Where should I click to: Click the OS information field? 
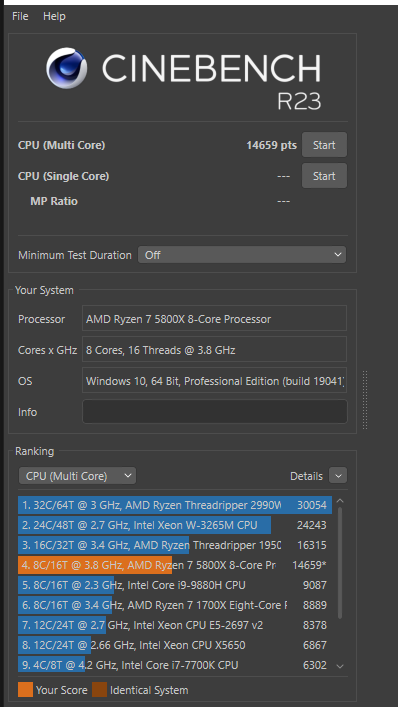[214, 381]
